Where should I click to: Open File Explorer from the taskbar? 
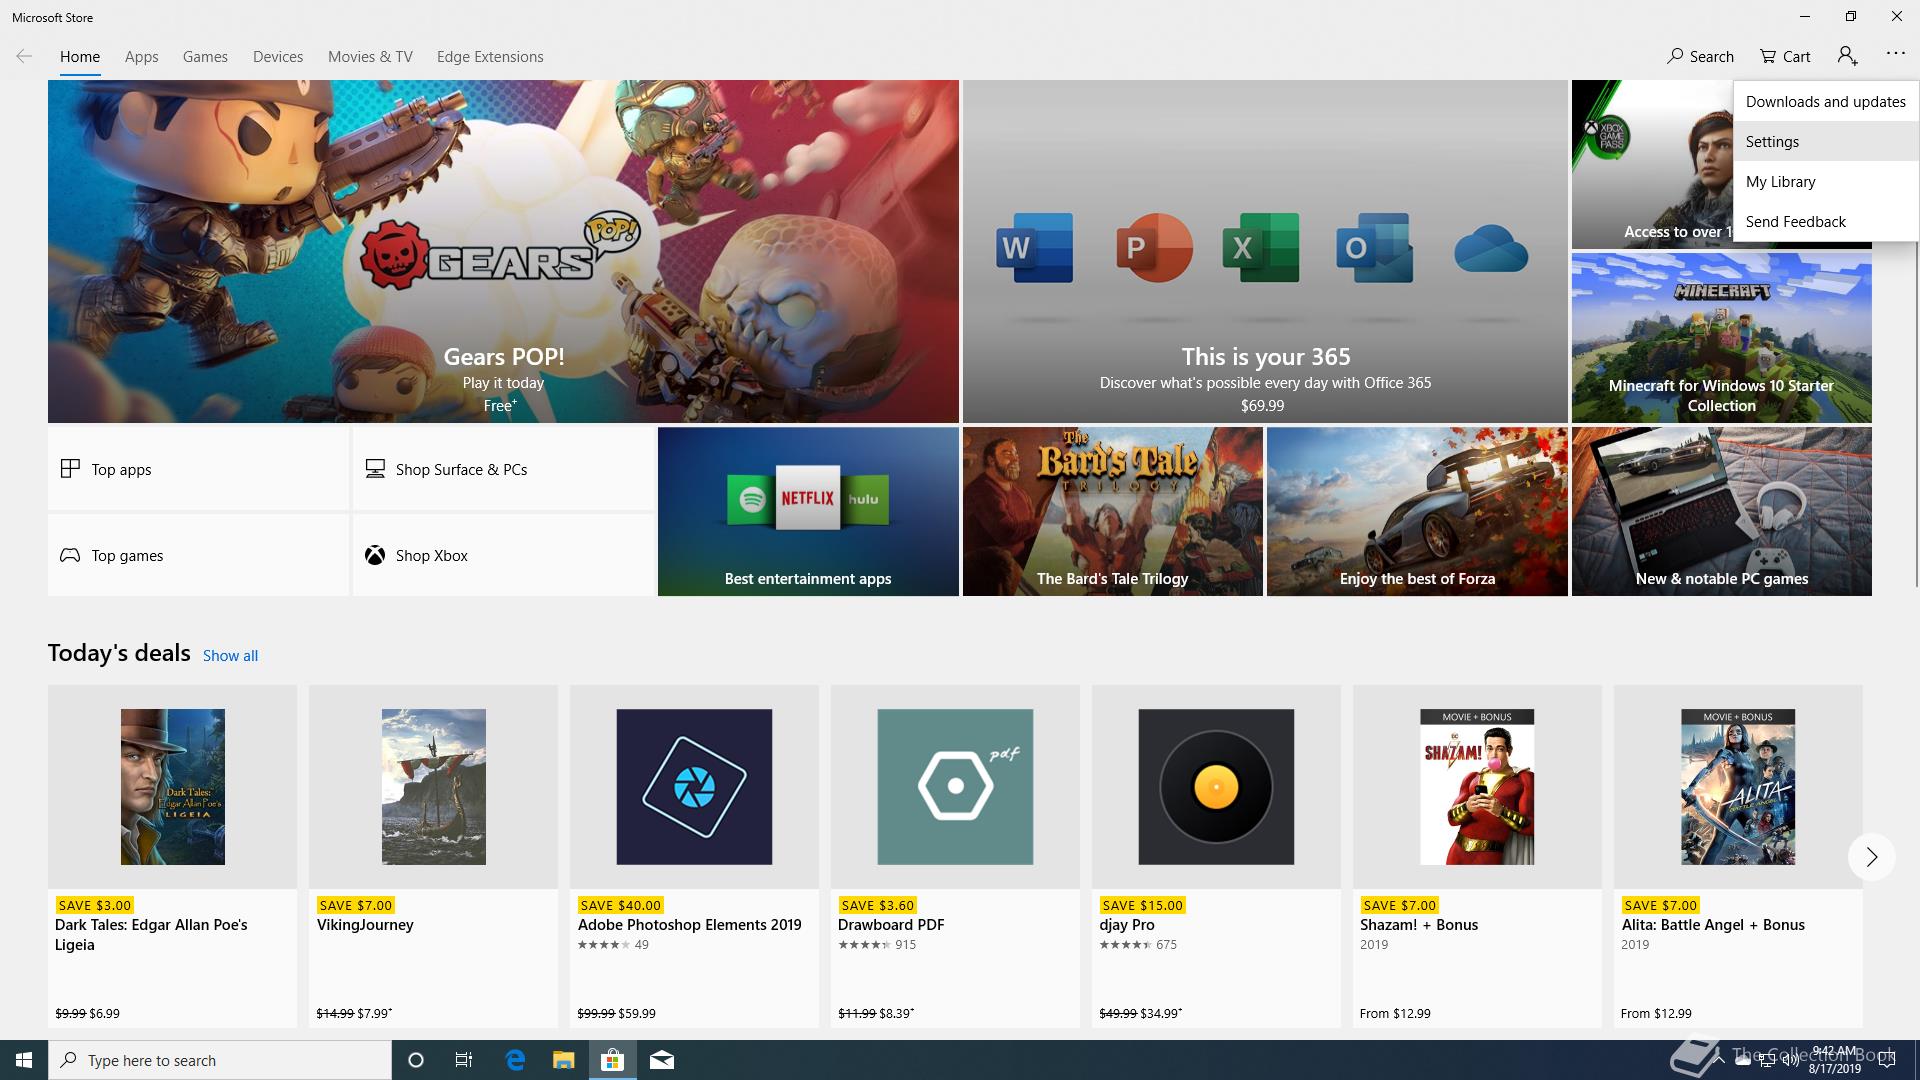pos(564,1060)
